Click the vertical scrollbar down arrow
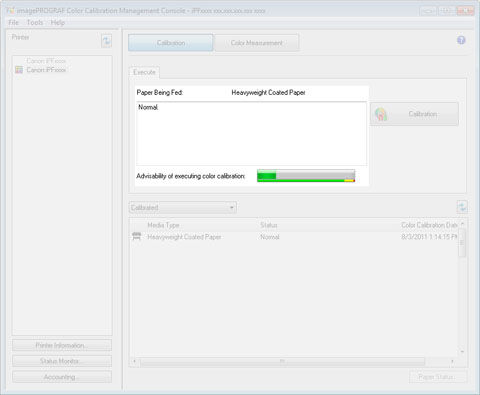Image resolution: width=480 pixels, height=395 pixels. click(462, 352)
